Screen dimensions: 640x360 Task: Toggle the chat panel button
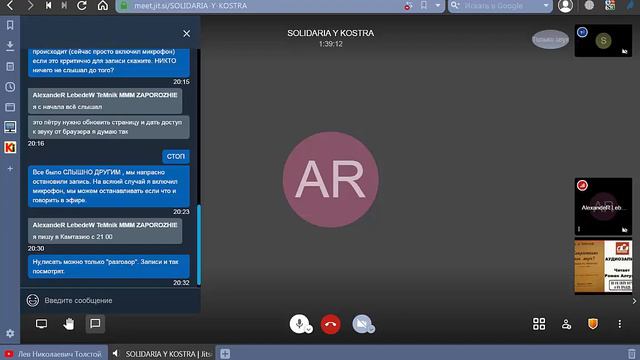coord(95,324)
